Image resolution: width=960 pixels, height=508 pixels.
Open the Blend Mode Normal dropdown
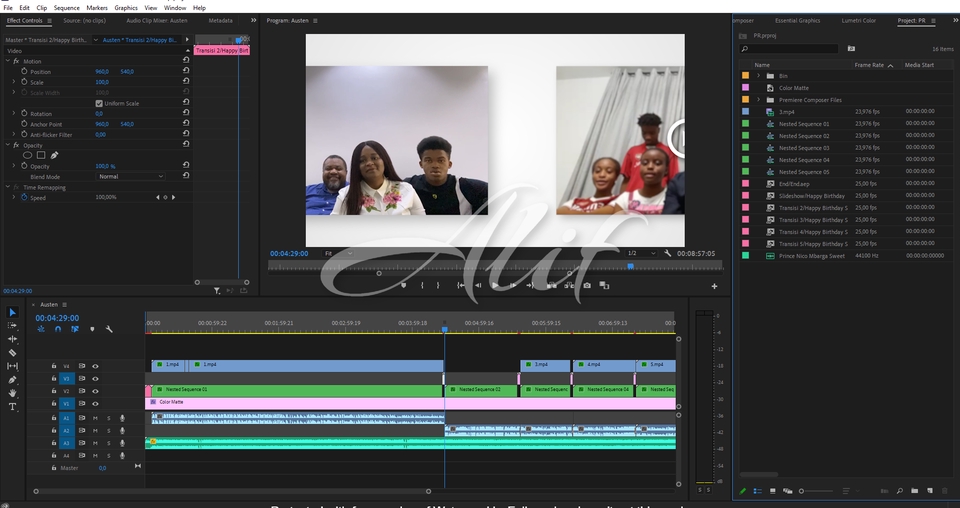(130, 176)
